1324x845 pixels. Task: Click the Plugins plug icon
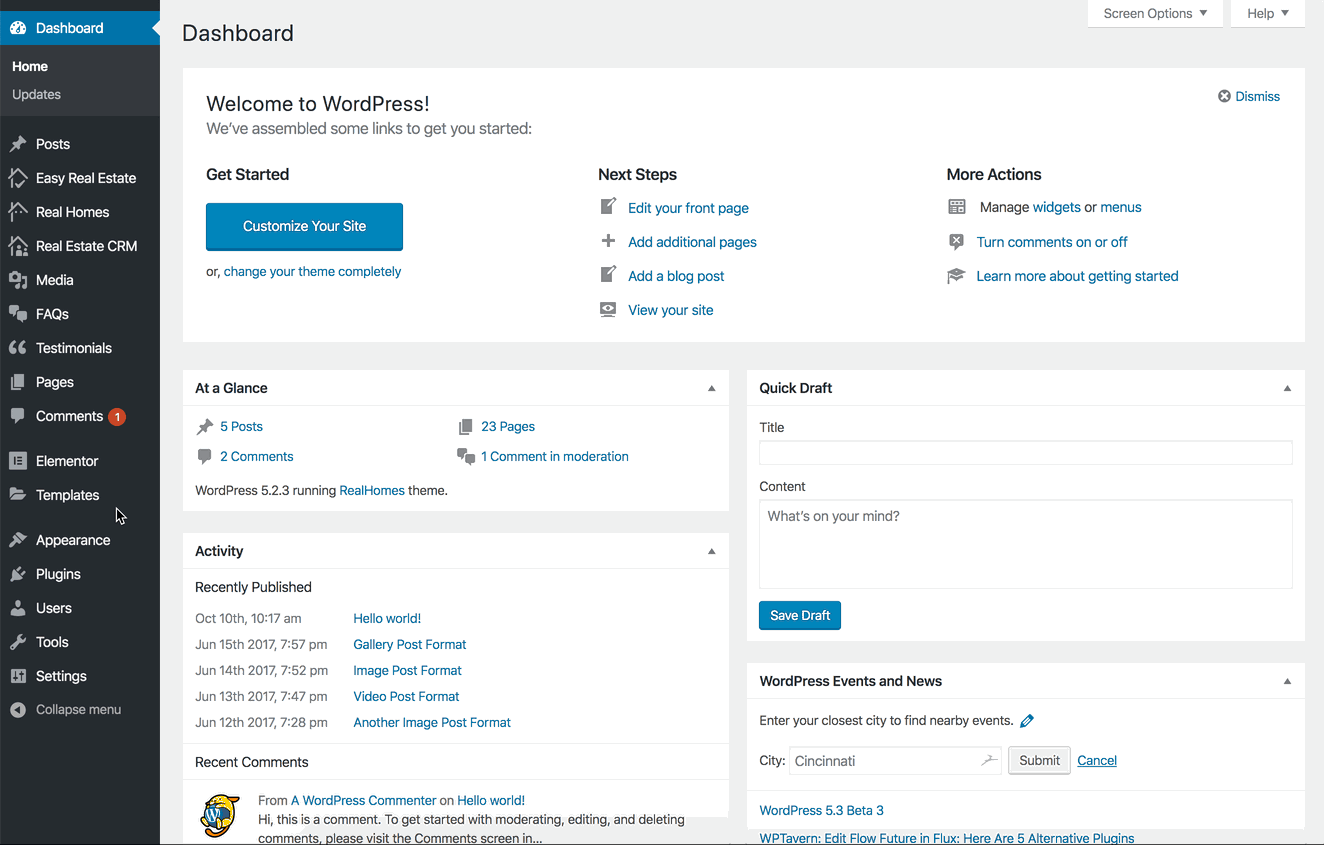click(18, 574)
